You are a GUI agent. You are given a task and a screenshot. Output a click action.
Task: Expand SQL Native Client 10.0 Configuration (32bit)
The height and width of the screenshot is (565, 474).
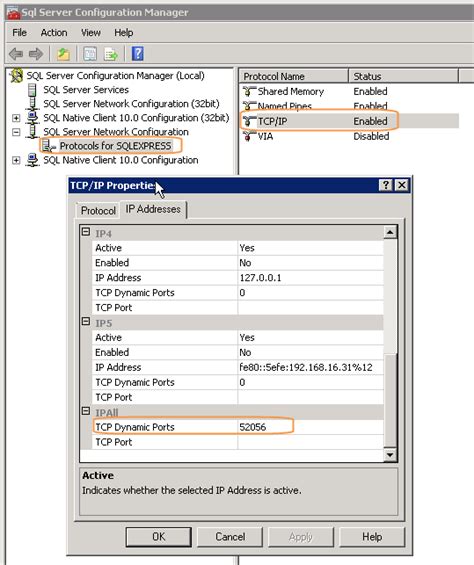click(x=16, y=118)
